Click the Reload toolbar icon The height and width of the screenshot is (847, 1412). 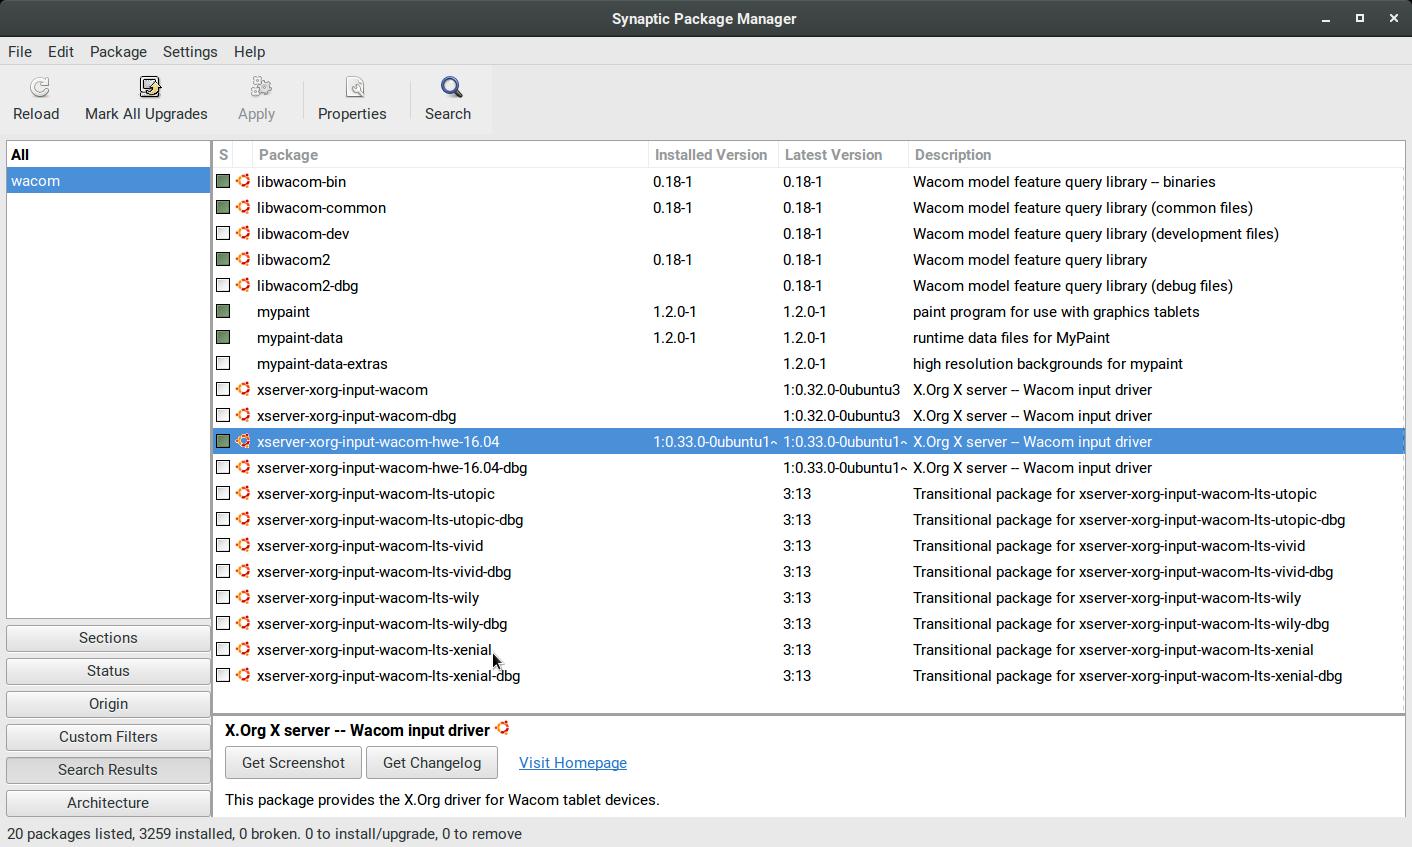pyautogui.click(x=38, y=89)
